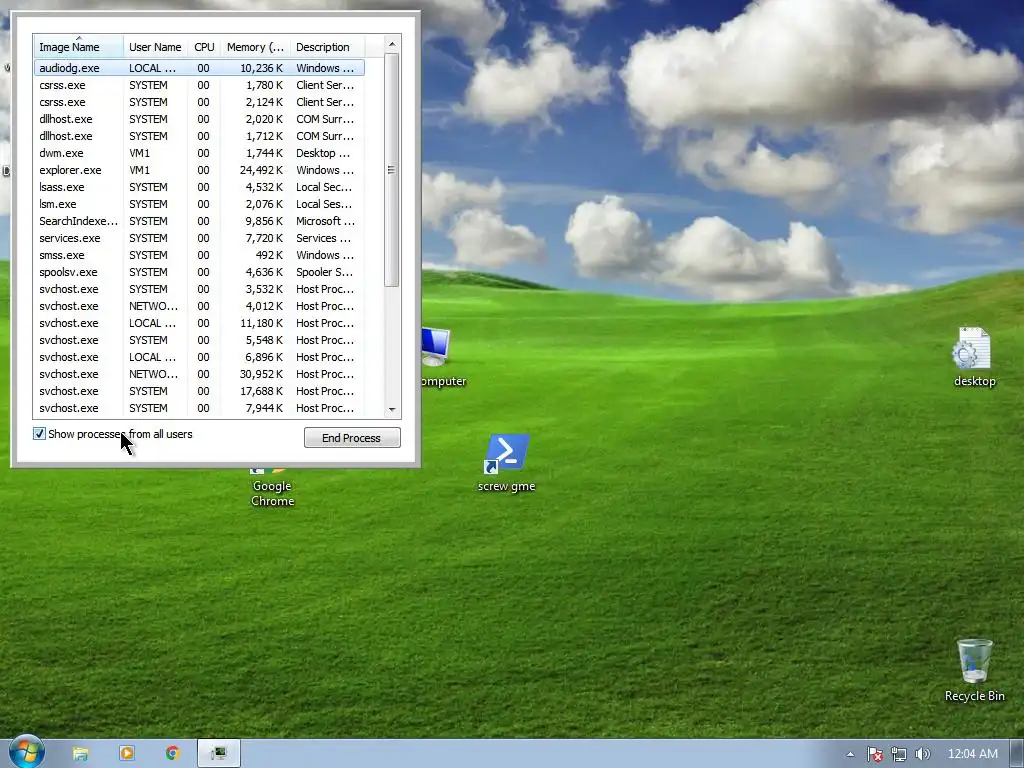1024x768 pixels.
Task: Select the services.exe process
Action: [x=199, y=238]
